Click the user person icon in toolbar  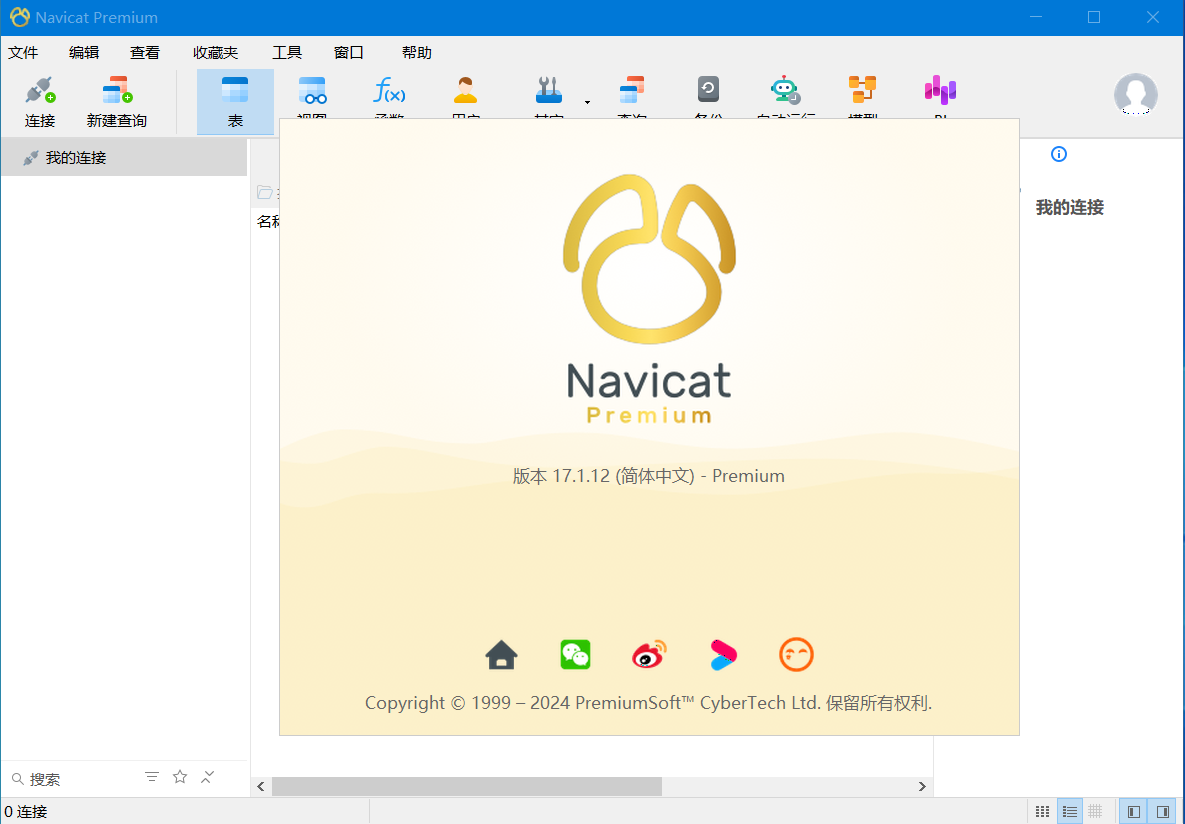[x=466, y=90]
